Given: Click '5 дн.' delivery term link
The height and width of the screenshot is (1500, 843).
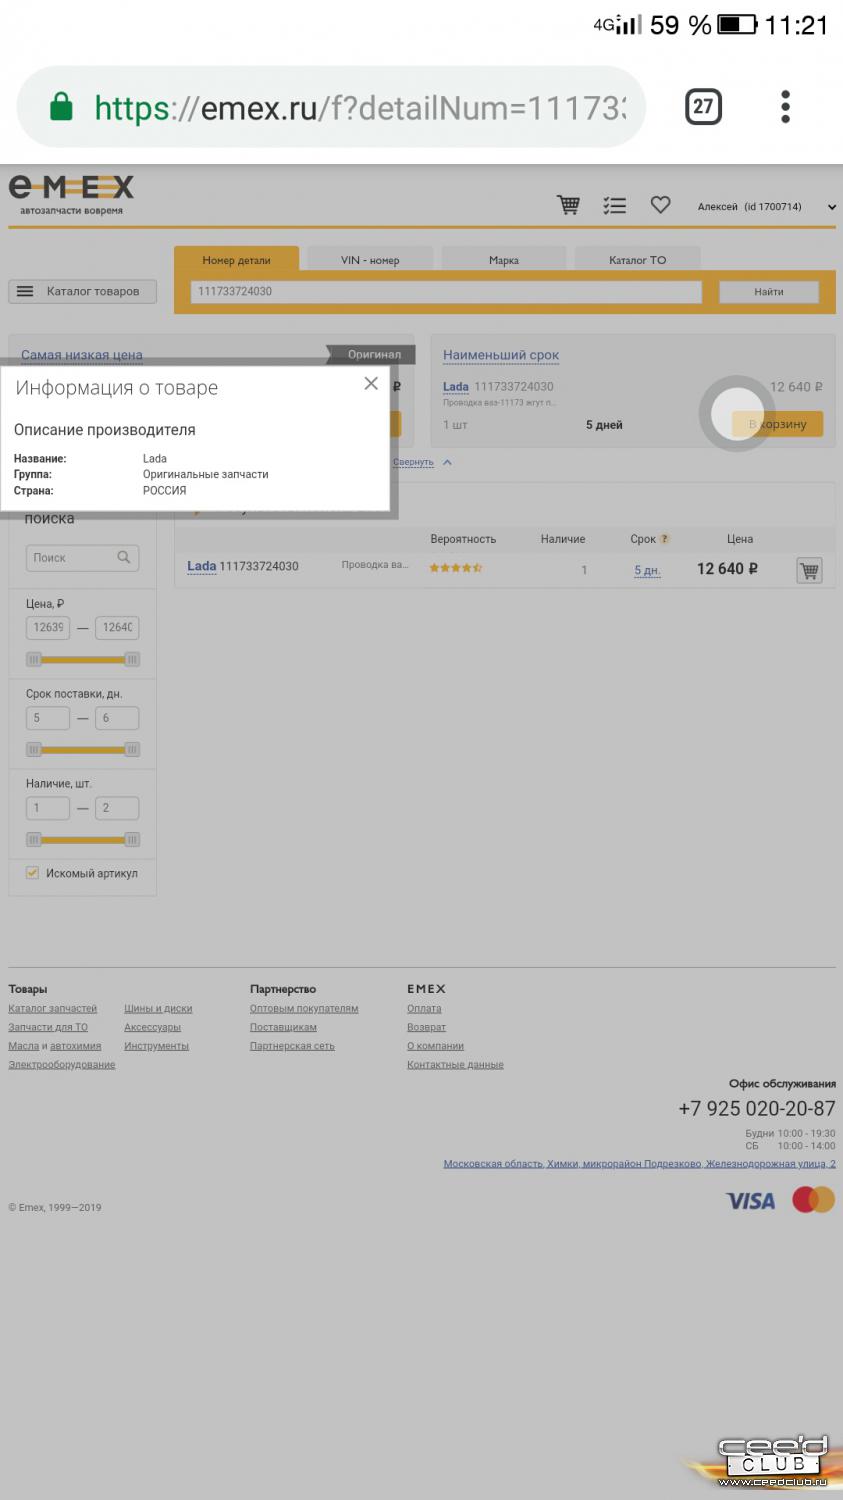Looking at the screenshot, I should [x=647, y=570].
